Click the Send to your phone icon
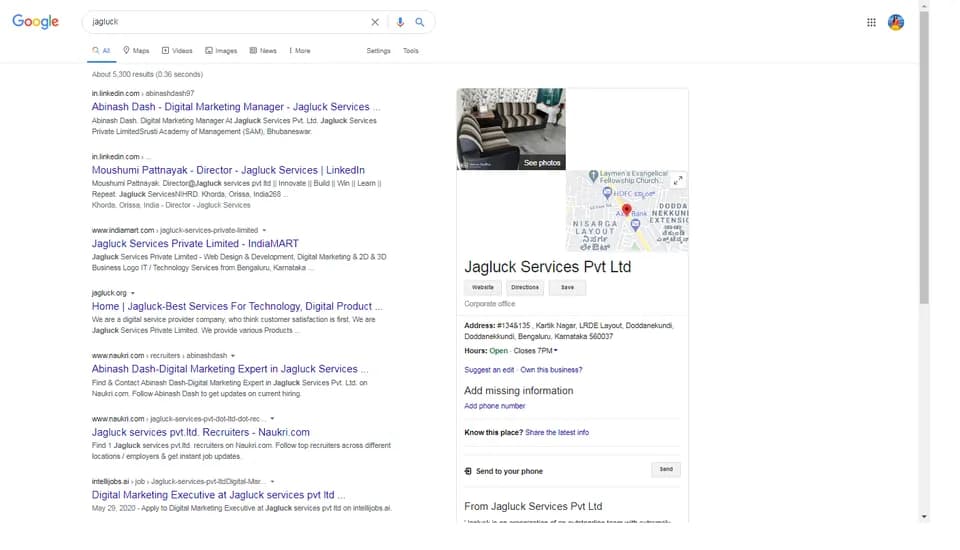This screenshot has width=960, height=550. [468, 471]
